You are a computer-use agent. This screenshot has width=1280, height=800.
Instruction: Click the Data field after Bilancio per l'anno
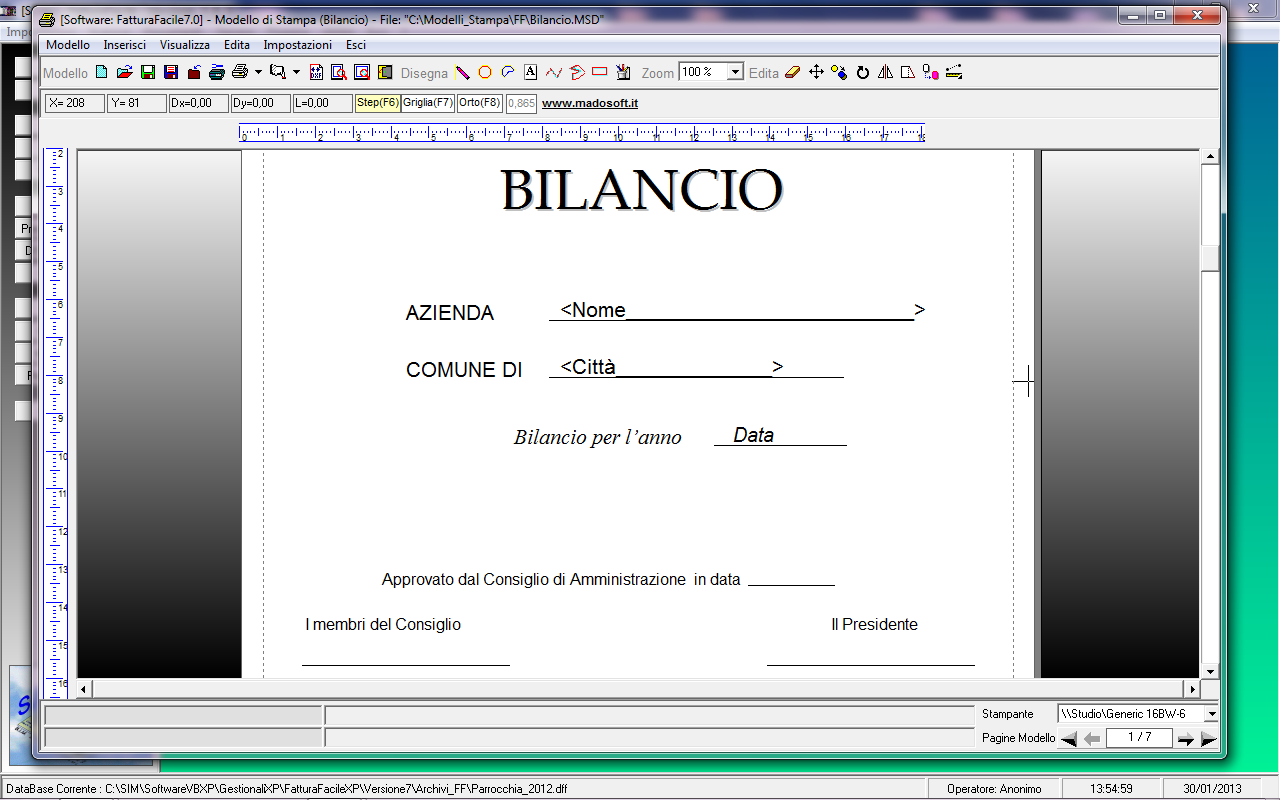click(754, 436)
